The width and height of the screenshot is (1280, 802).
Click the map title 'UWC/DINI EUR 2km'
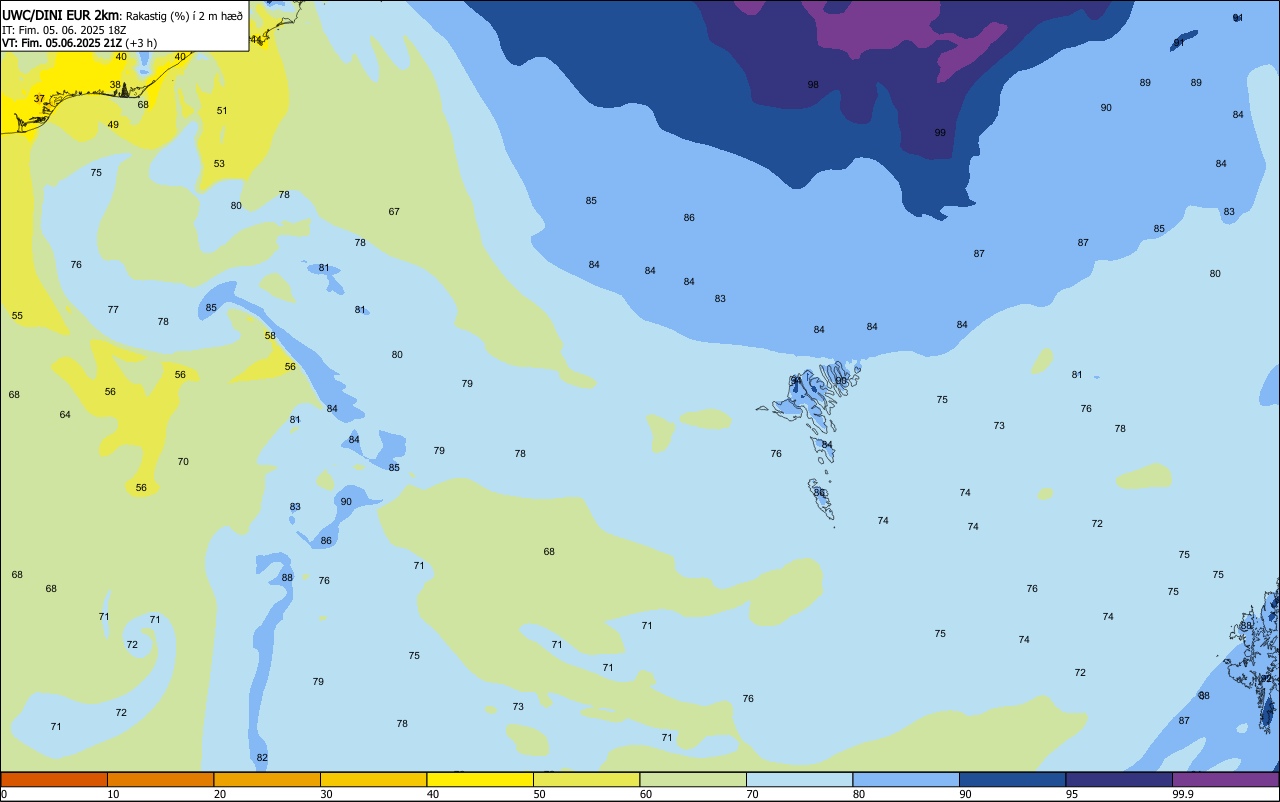click(x=61, y=15)
